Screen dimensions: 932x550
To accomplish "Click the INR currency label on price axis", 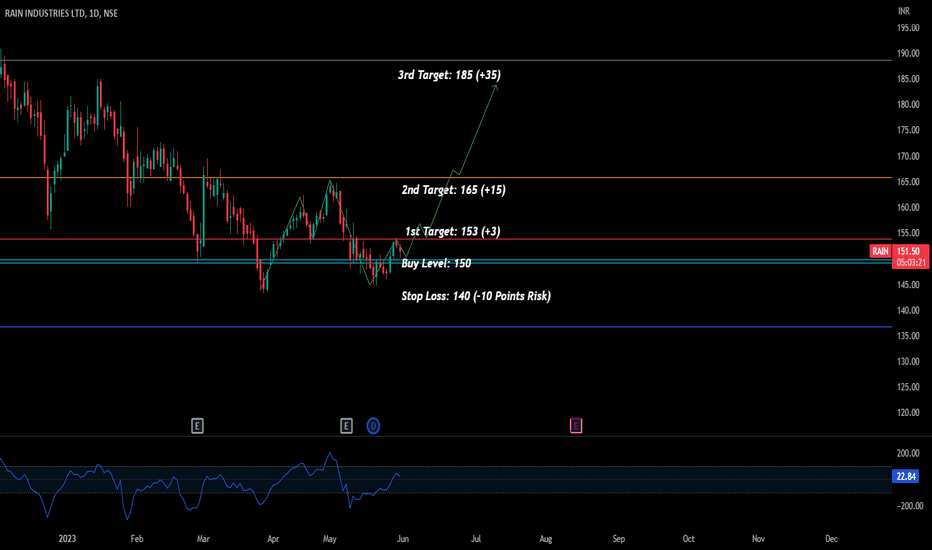I will point(904,11).
